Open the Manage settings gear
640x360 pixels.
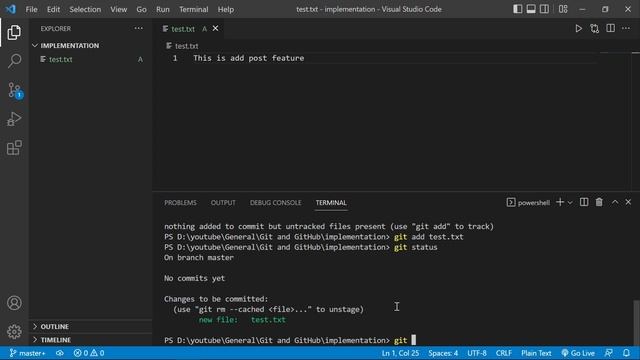pos(14,331)
